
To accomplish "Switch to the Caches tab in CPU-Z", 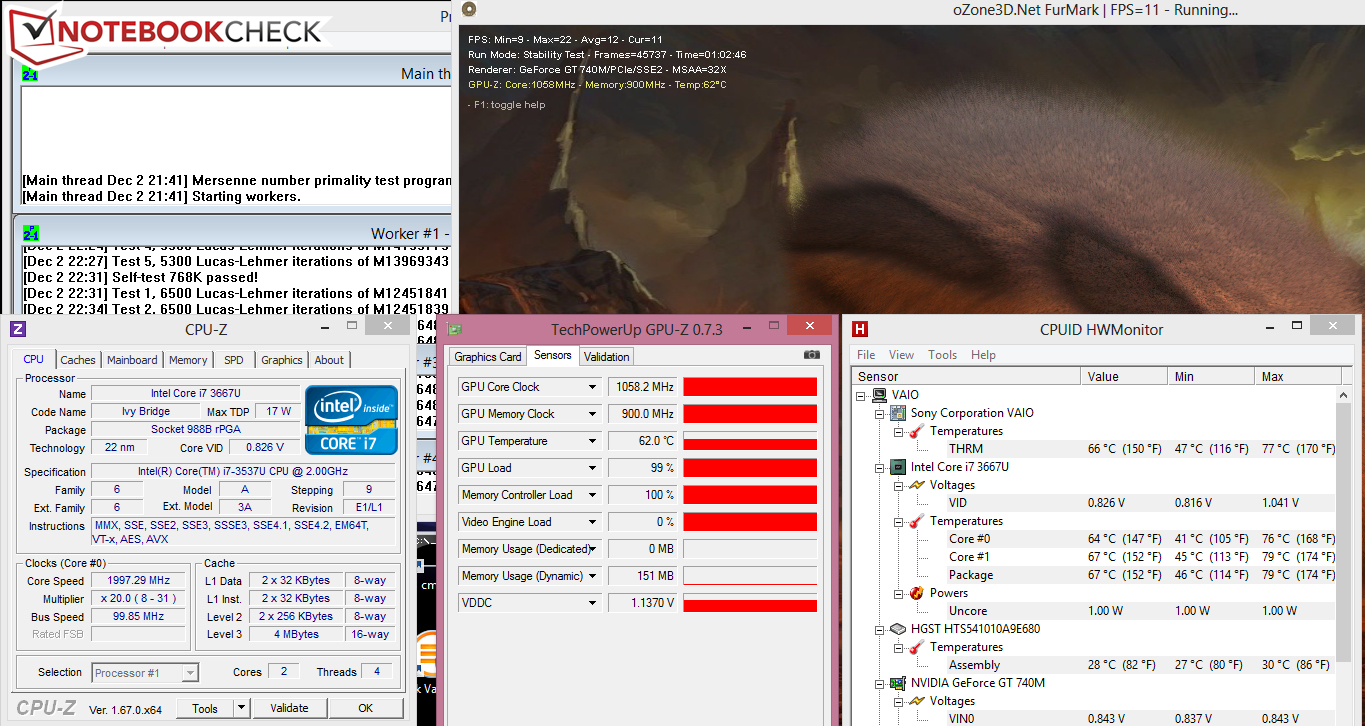I will click(78, 360).
